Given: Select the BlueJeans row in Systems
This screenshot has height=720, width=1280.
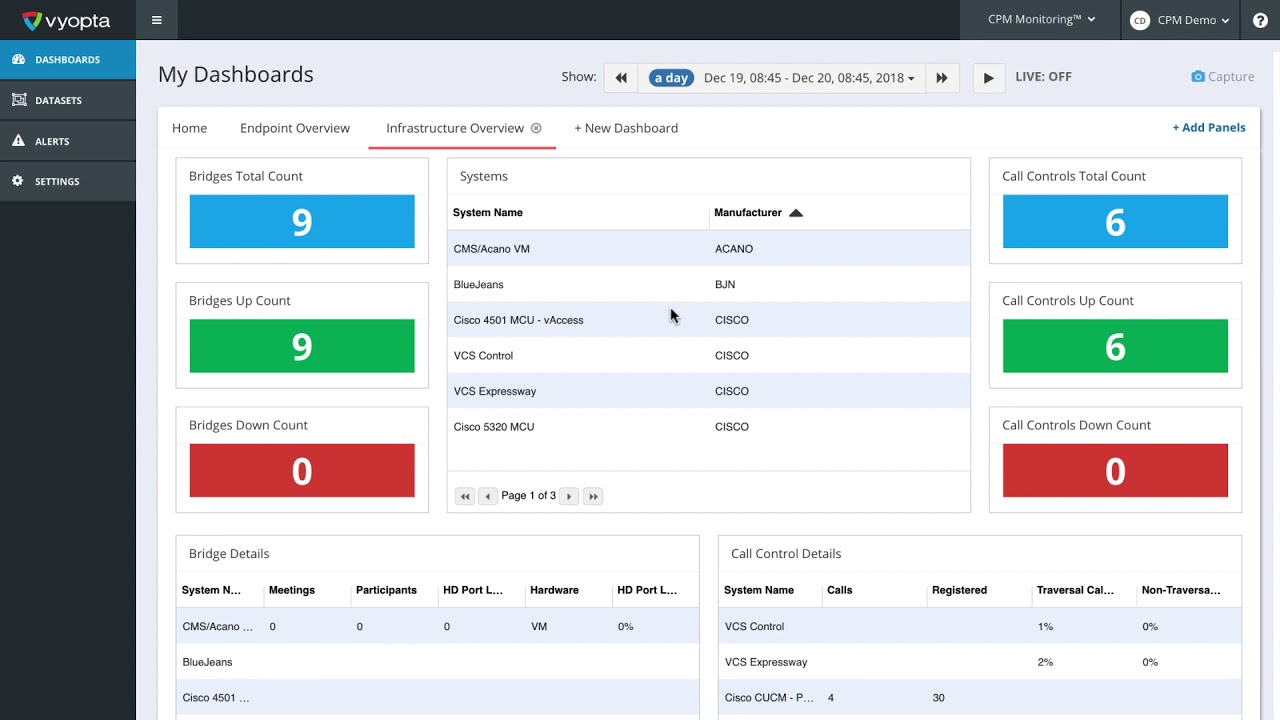Looking at the screenshot, I should (709, 284).
